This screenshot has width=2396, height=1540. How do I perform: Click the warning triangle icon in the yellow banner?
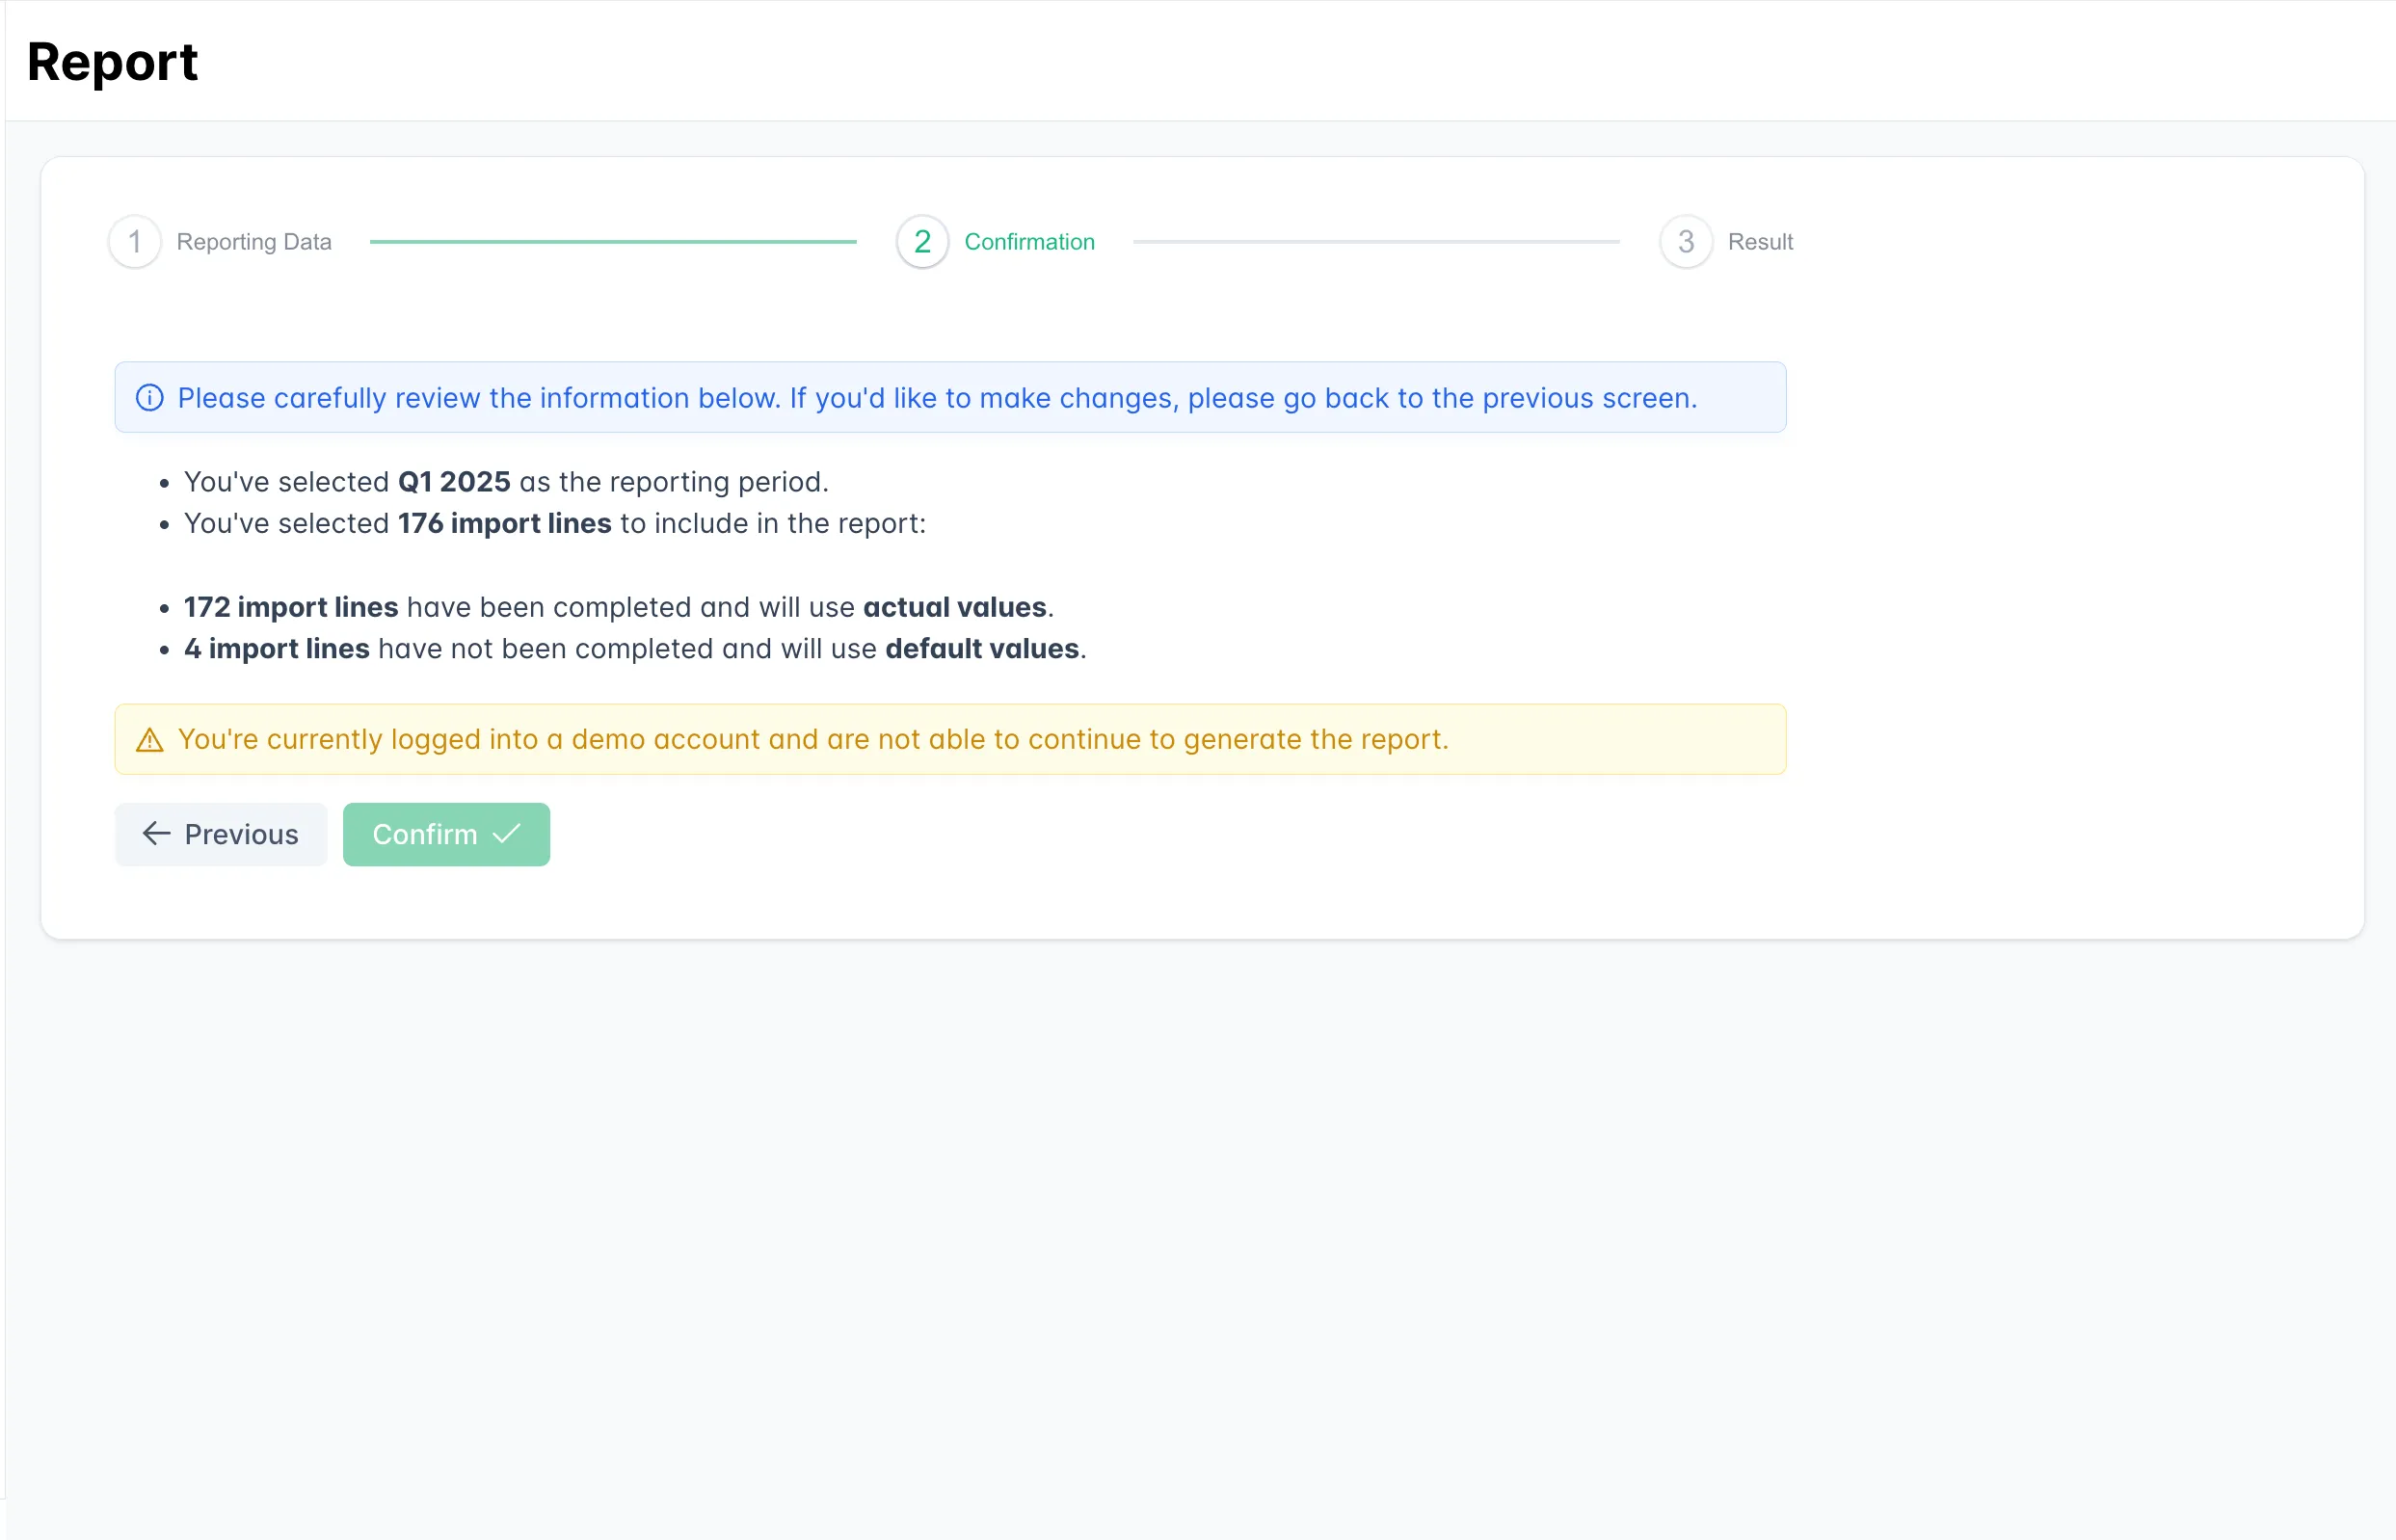(149, 740)
